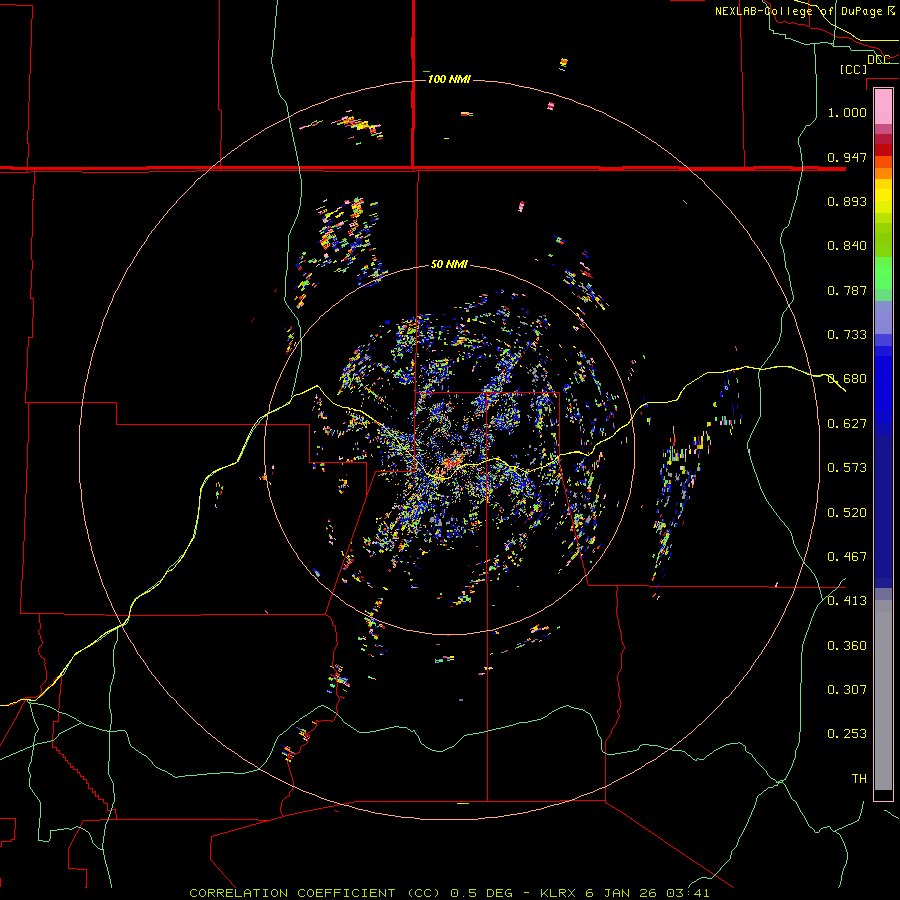This screenshot has width=900, height=900.
Task: Click the 0.680 scale label
Action: [847, 379]
